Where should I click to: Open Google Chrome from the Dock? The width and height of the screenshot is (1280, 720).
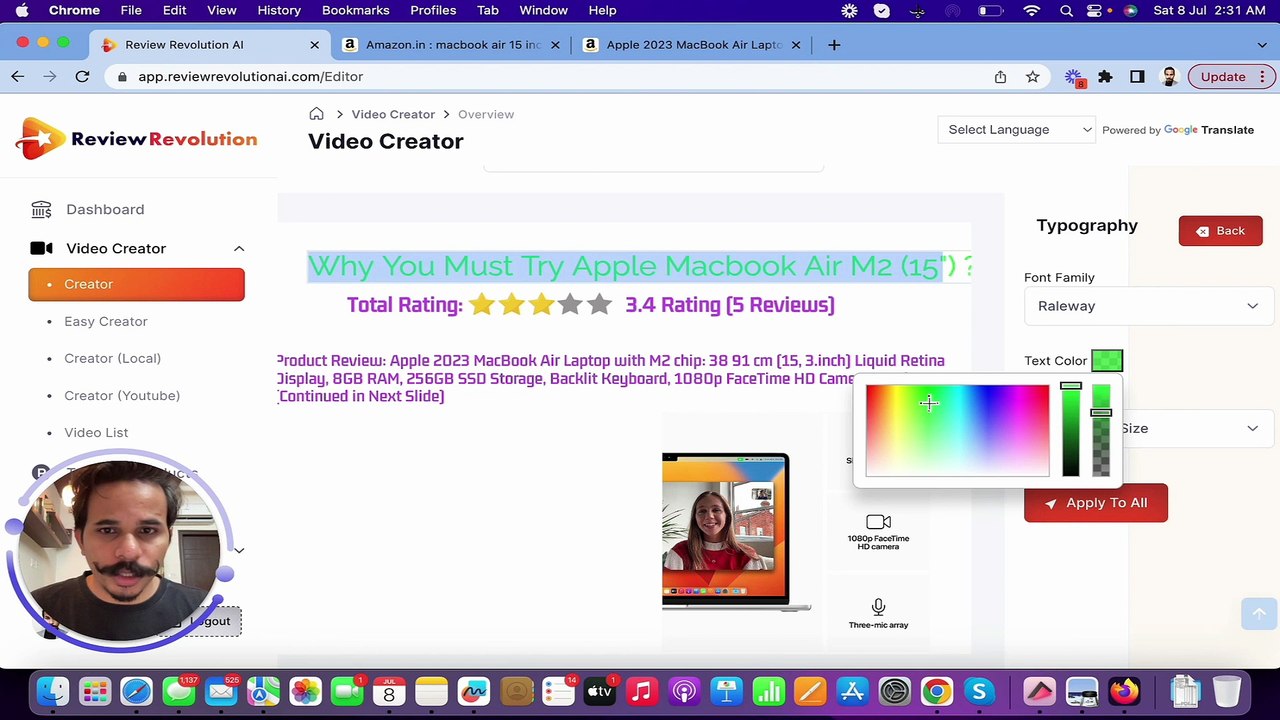point(937,691)
